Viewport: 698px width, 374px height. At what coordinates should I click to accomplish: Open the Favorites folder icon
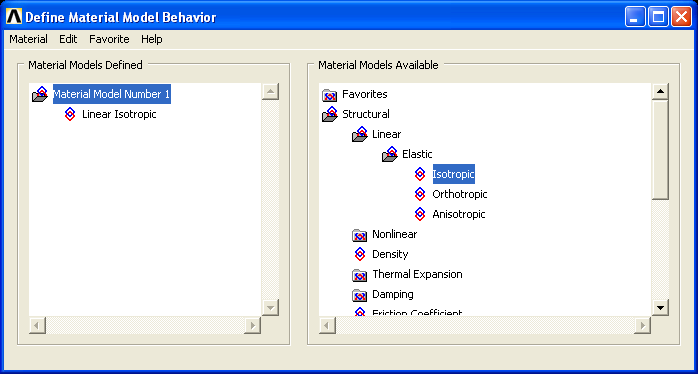tap(329, 95)
